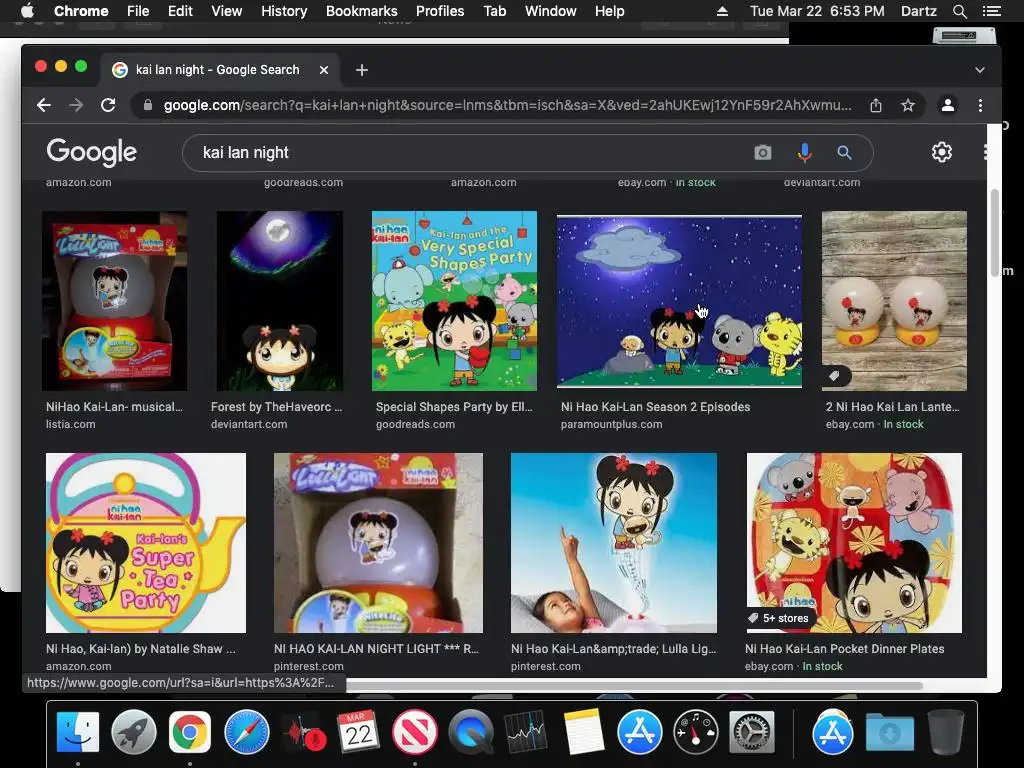This screenshot has width=1024, height=768.
Task: Open the Bookmarks menu
Action: (x=362, y=11)
